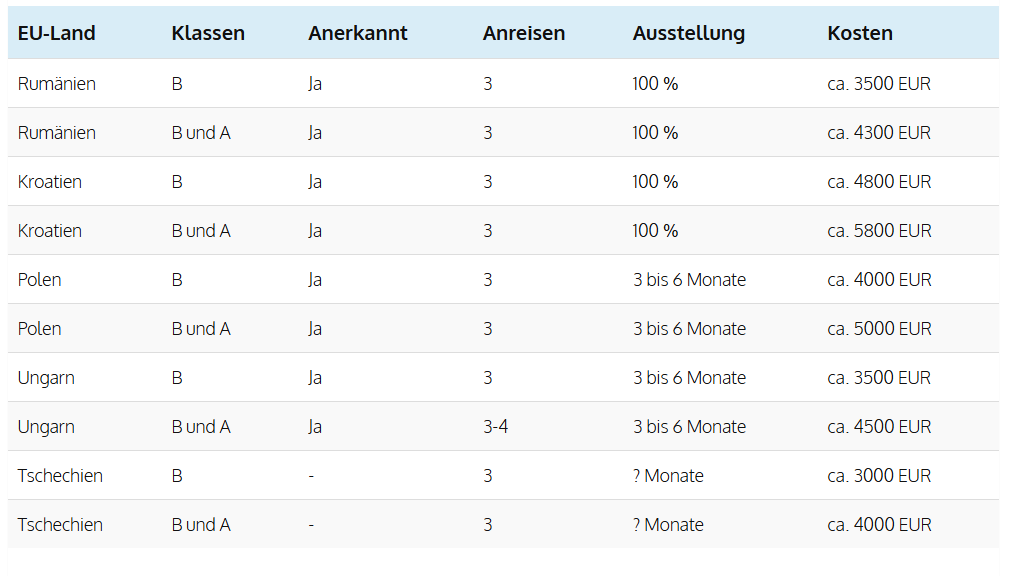This screenshot has width=1016, height=576.
Task: Click the Kosten column header
Action: coord(860,33)
